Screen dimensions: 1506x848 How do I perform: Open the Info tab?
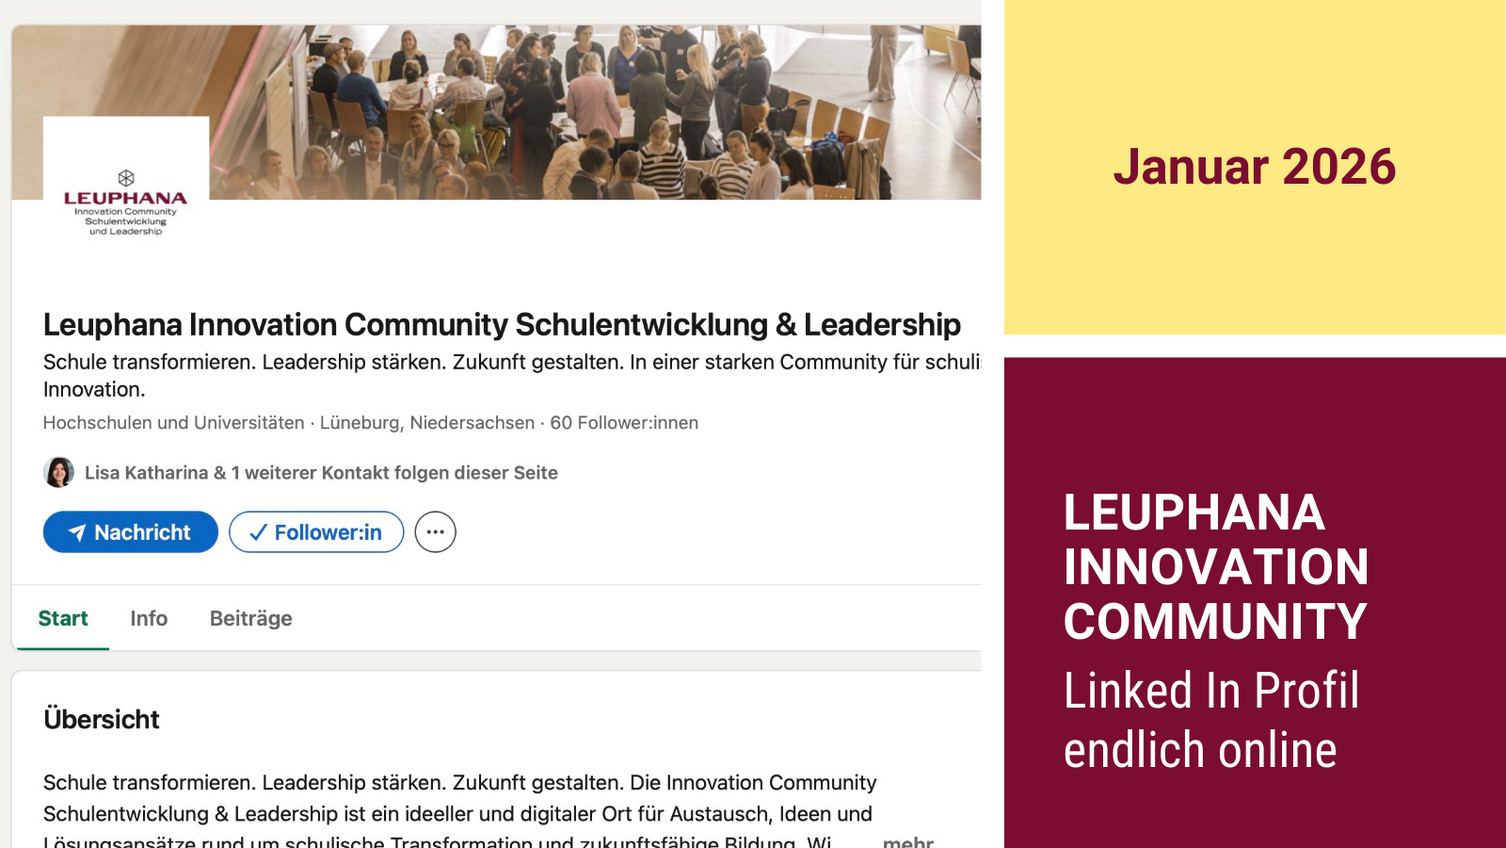(148, 618)
